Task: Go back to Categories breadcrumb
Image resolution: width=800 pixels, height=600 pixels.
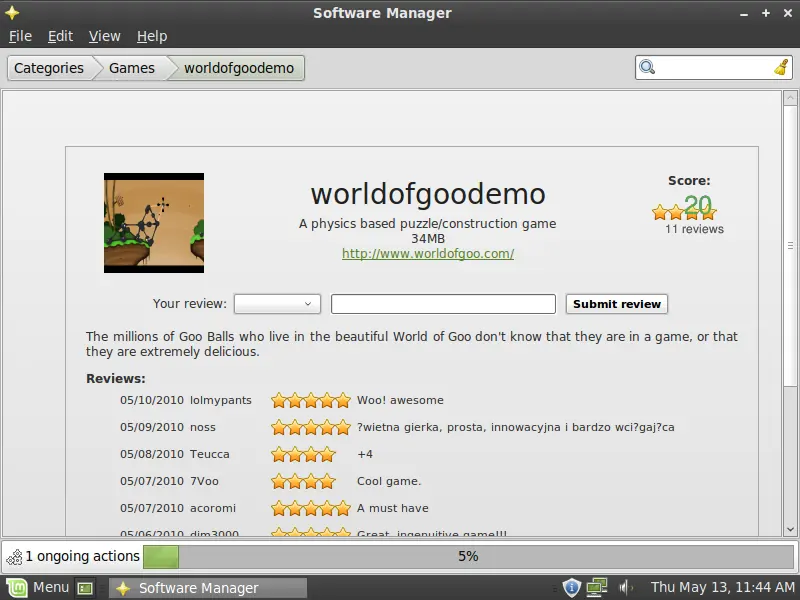Action: click(x=49, y=68)
